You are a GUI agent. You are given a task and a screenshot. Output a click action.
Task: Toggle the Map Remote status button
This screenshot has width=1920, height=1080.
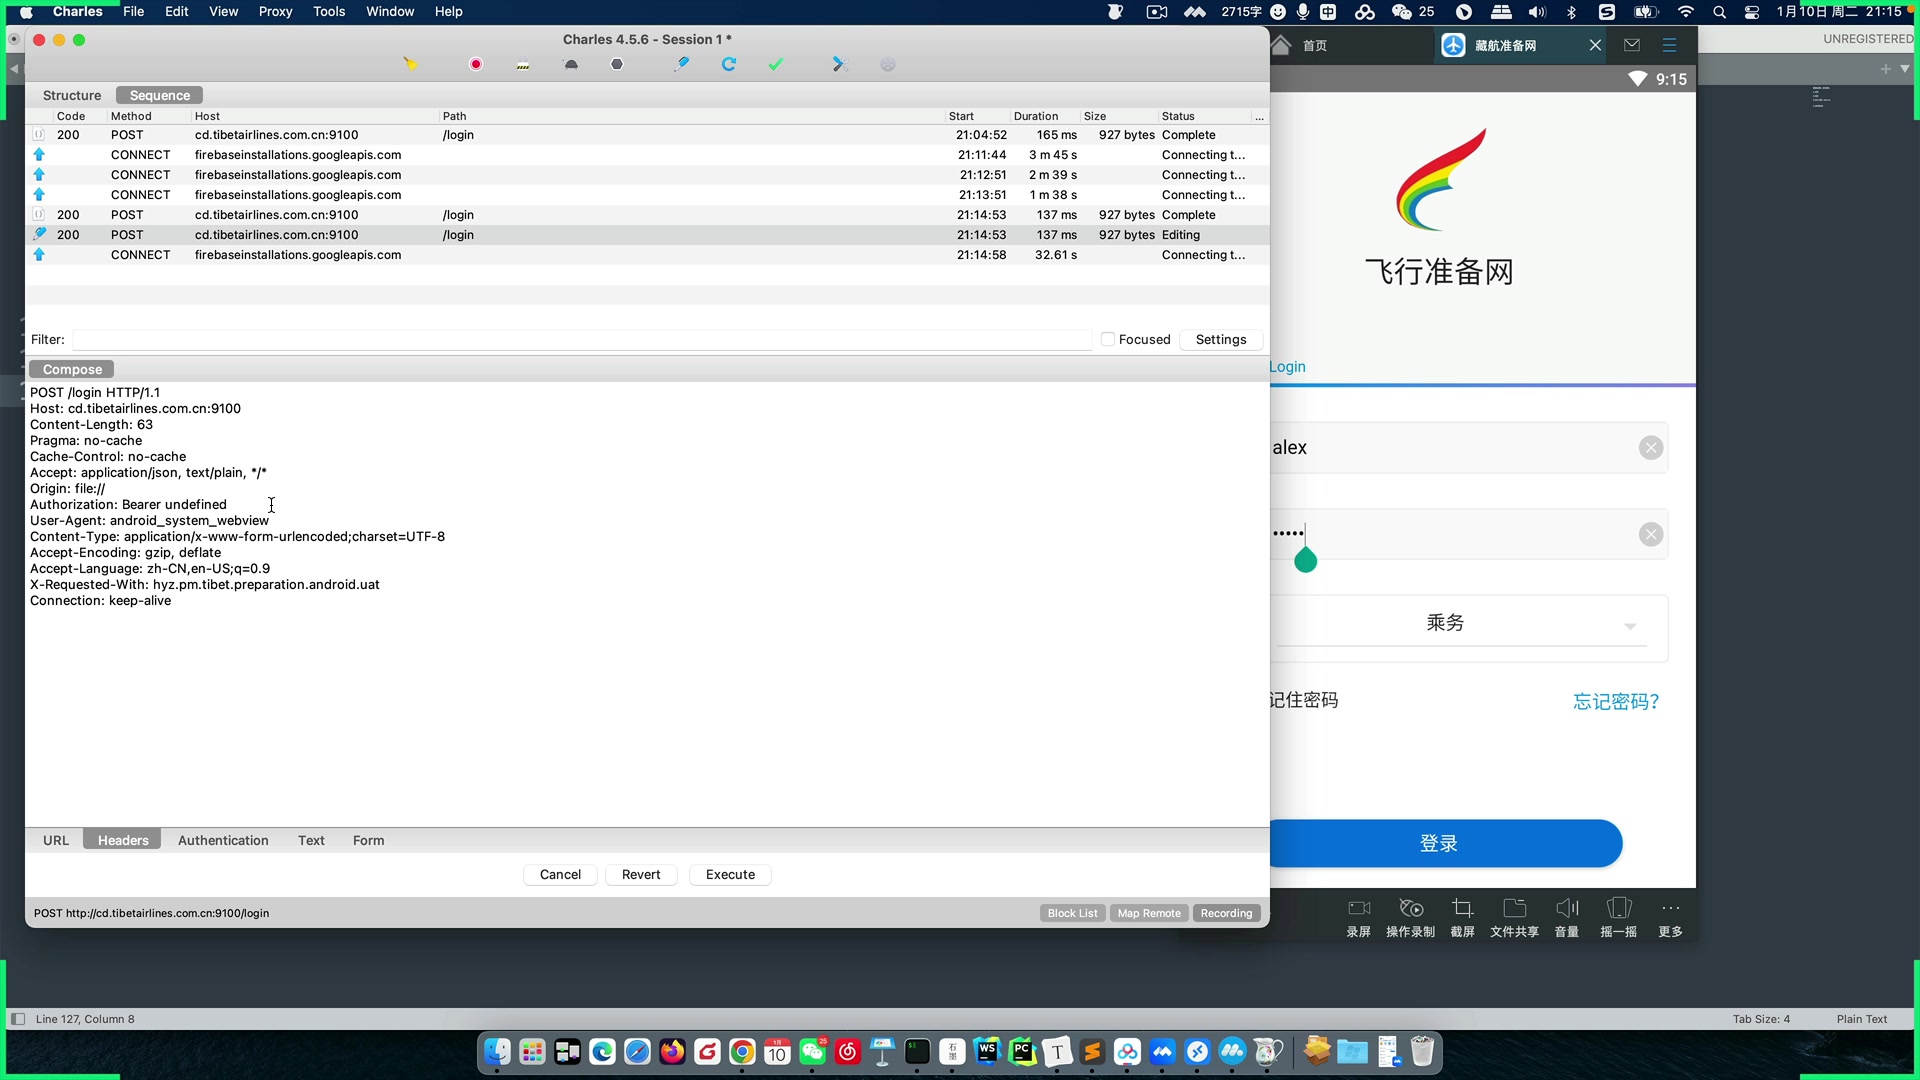pyautogui.click(x=1148, y=913)
